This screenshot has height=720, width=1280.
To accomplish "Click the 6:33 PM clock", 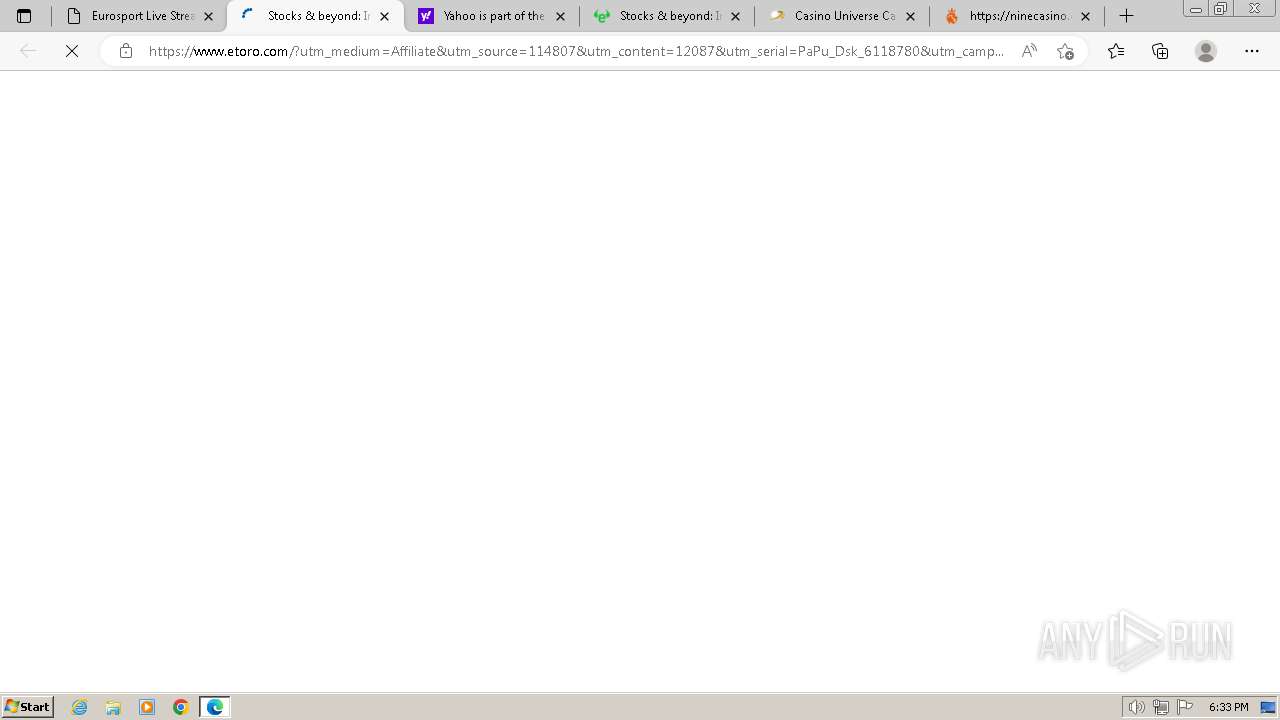I will [x=1228, y=707].
